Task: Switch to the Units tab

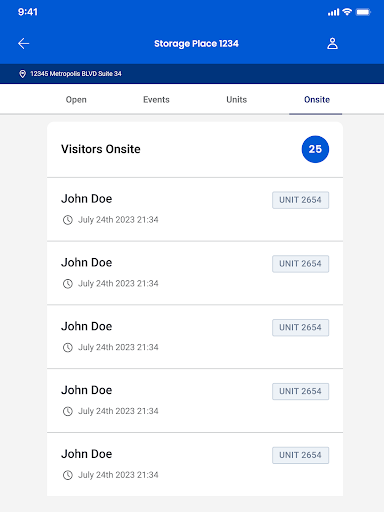Action: [x=237, y=100]
